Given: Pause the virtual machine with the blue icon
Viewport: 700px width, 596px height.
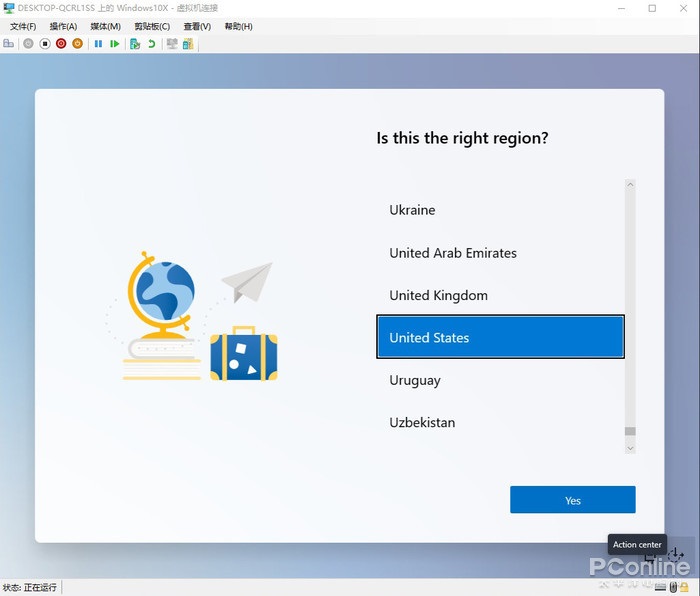Looking at the screenshot, I should click(x=98, y=44).
